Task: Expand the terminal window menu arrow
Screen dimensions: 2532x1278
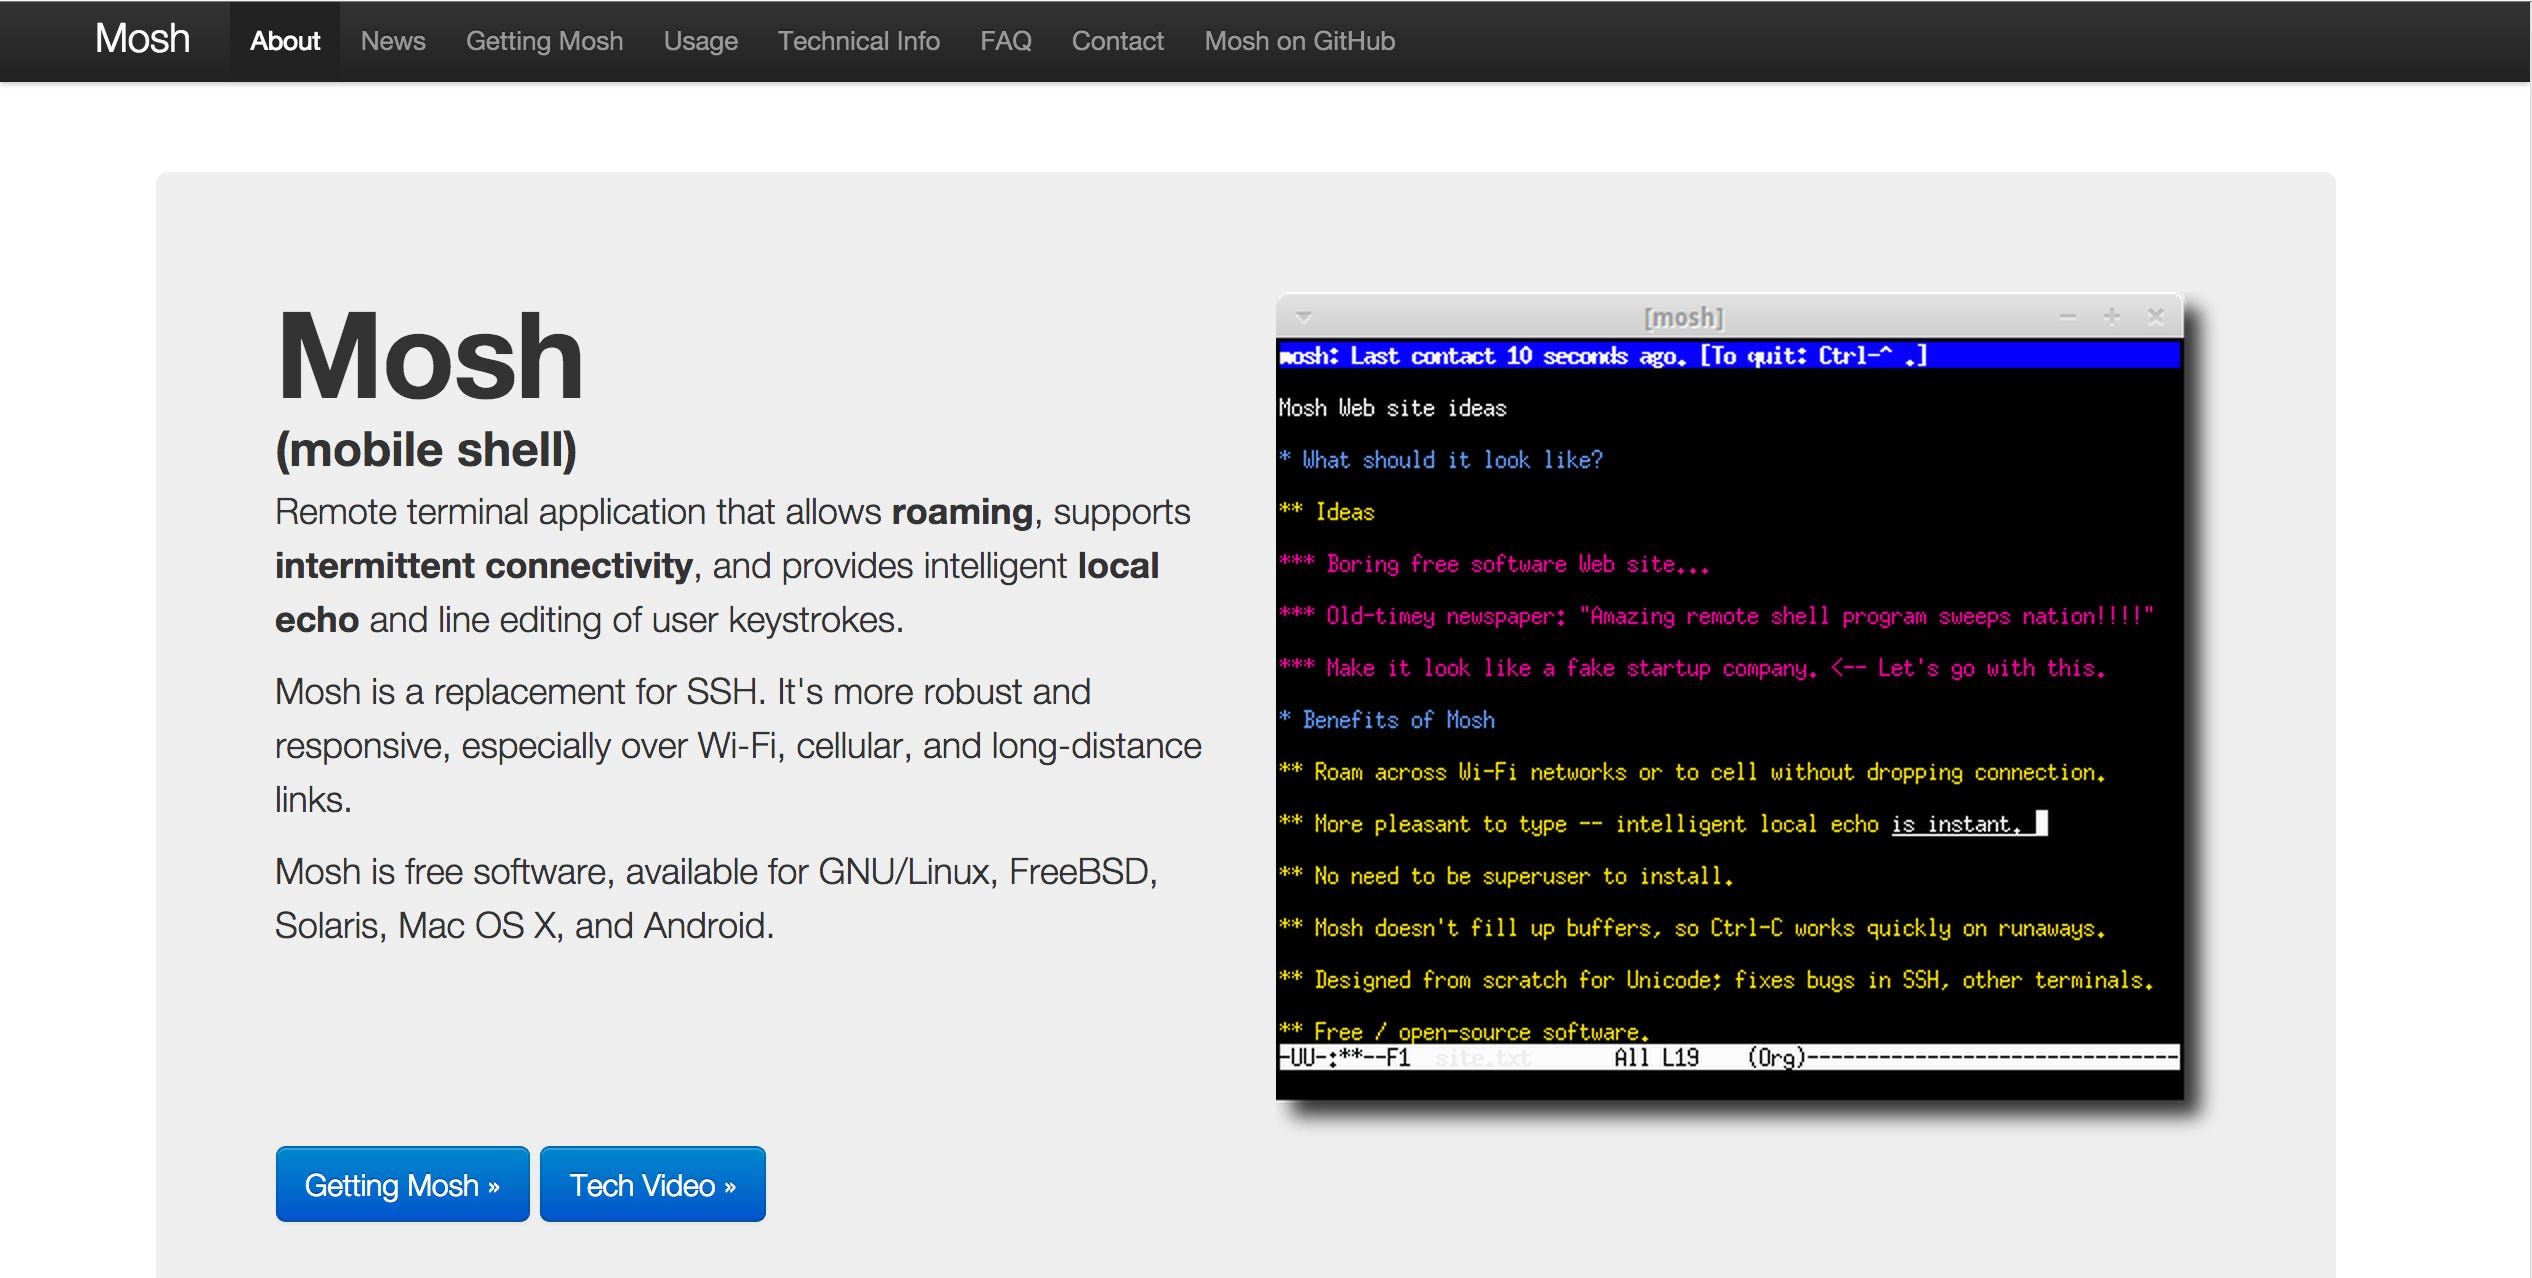Action: point(1303,317)
